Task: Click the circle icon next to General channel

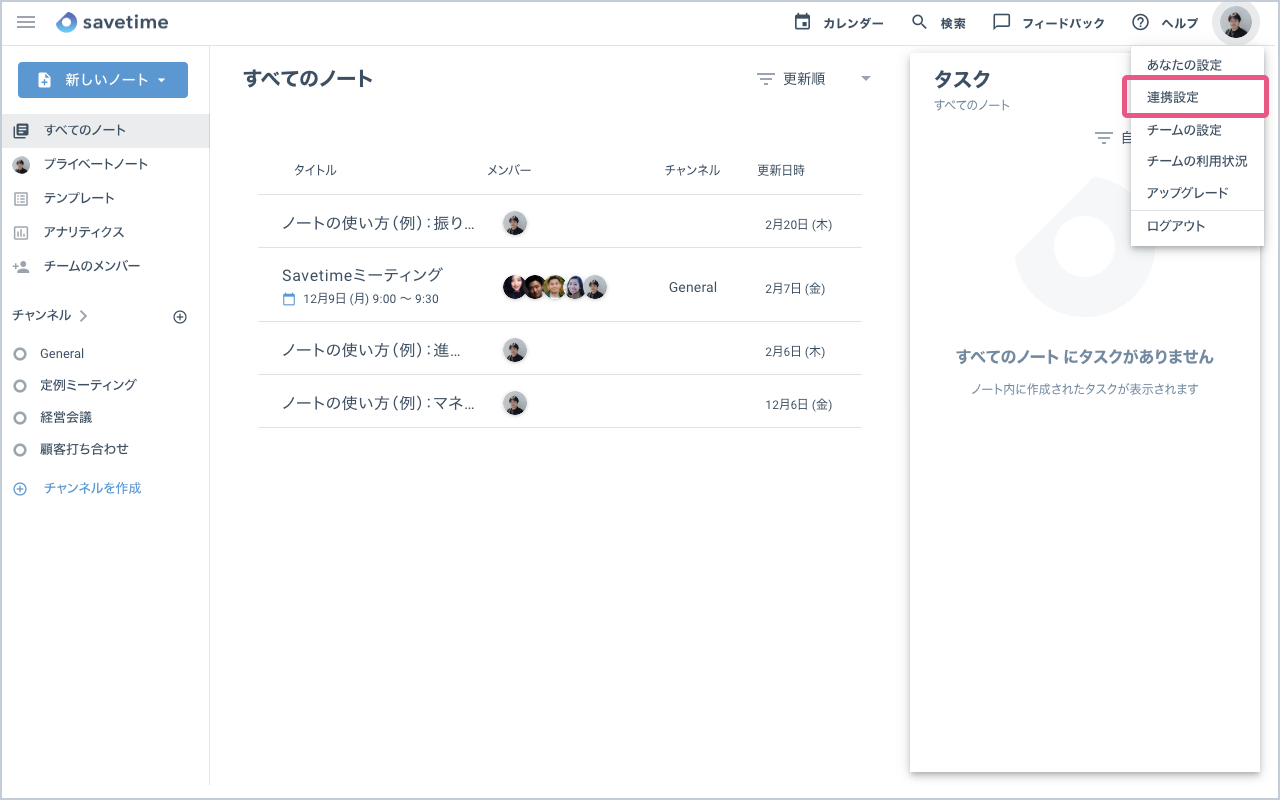Action: [20, 354]
